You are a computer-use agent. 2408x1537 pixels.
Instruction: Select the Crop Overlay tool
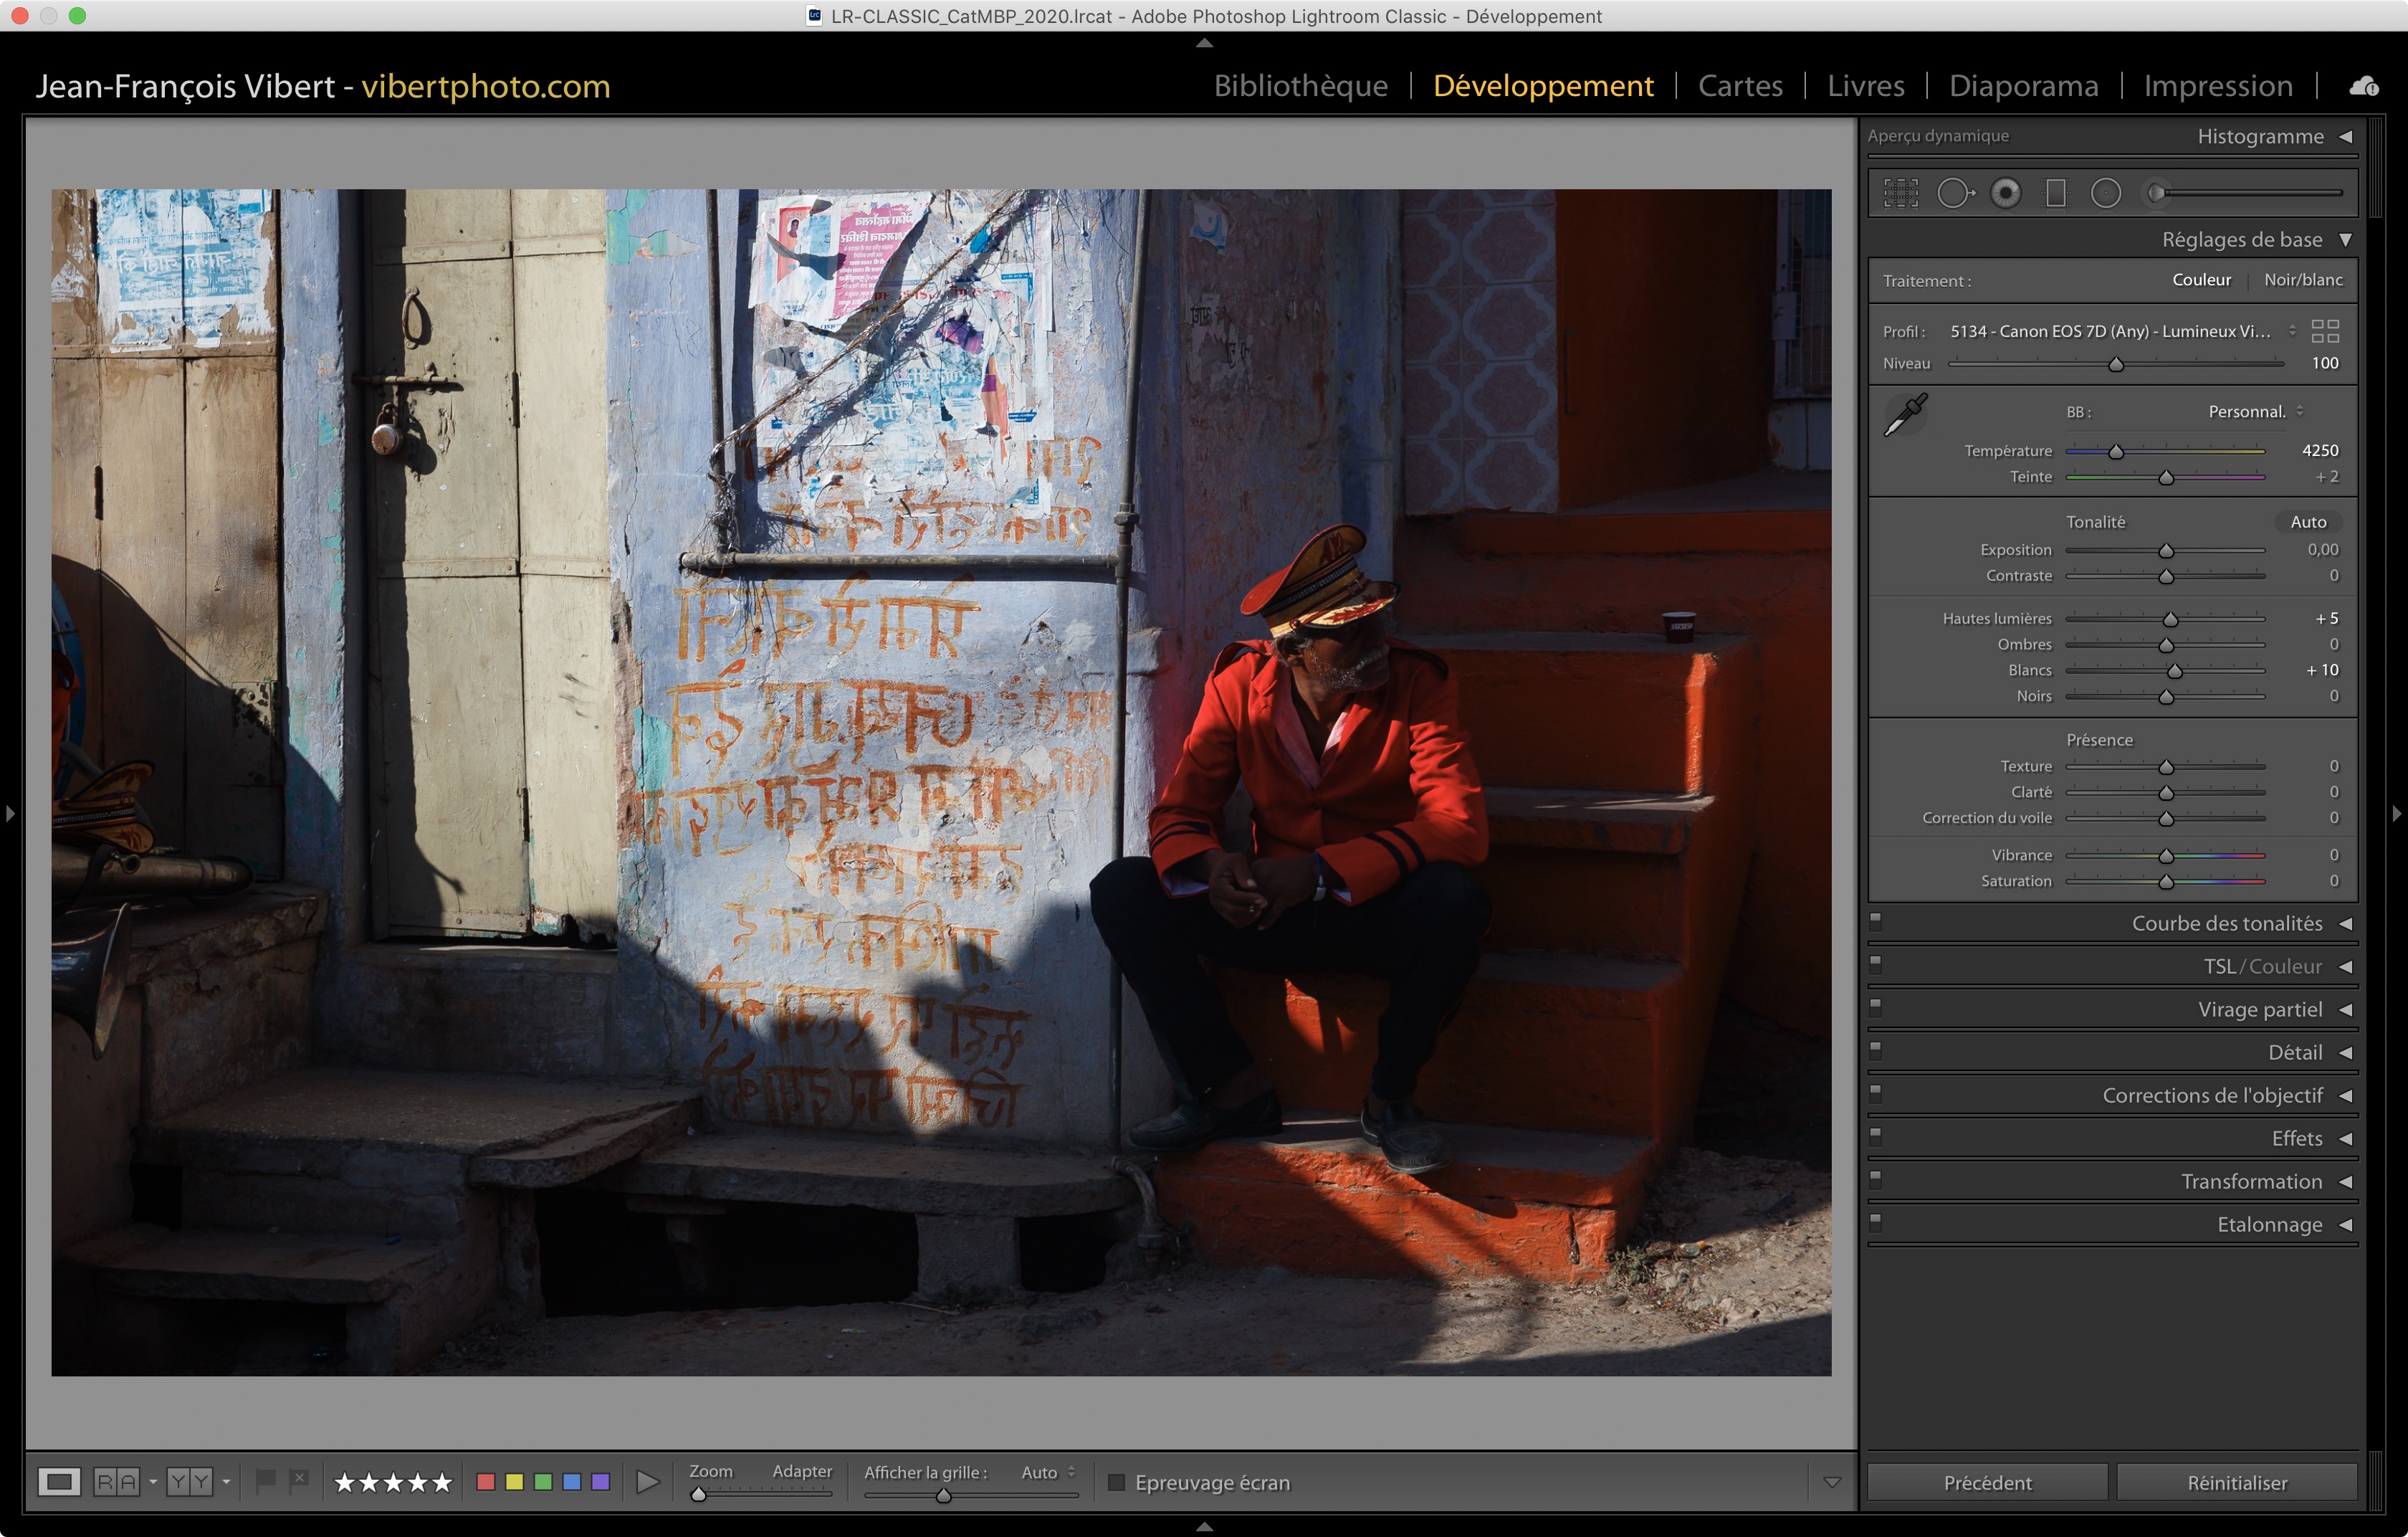coord(1901,193)
